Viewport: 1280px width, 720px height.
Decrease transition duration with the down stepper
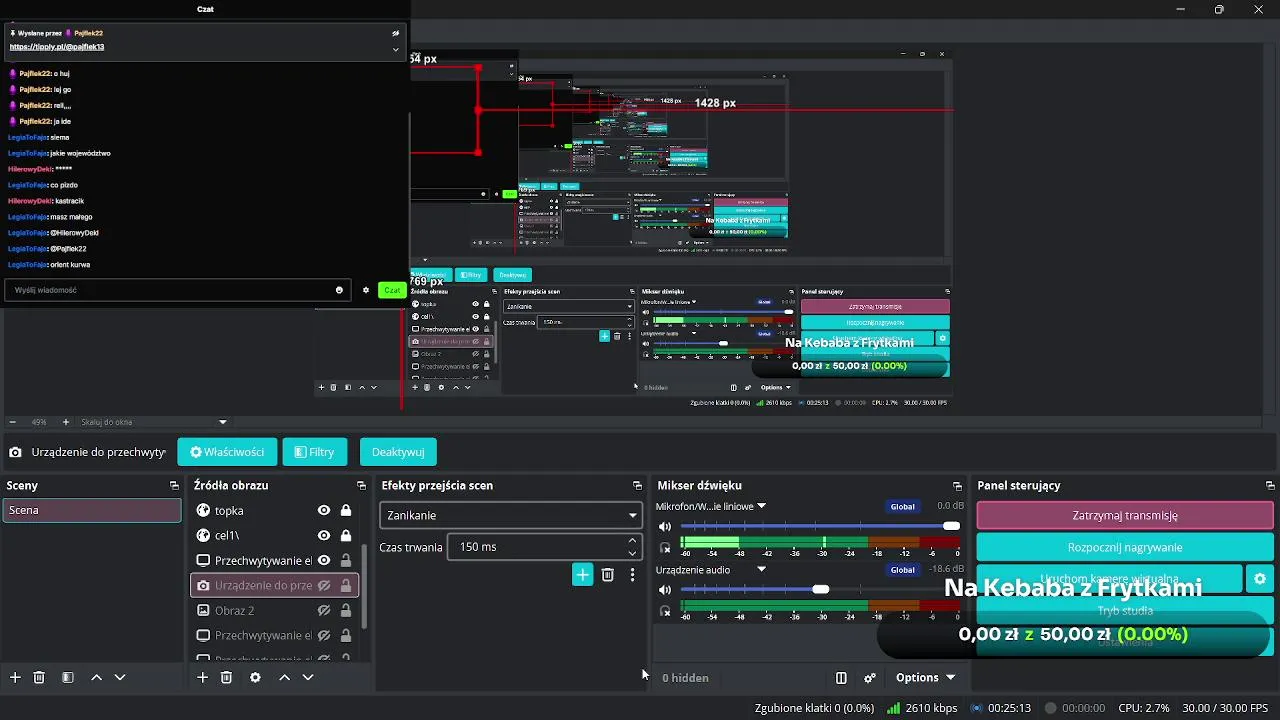(632, 553)
